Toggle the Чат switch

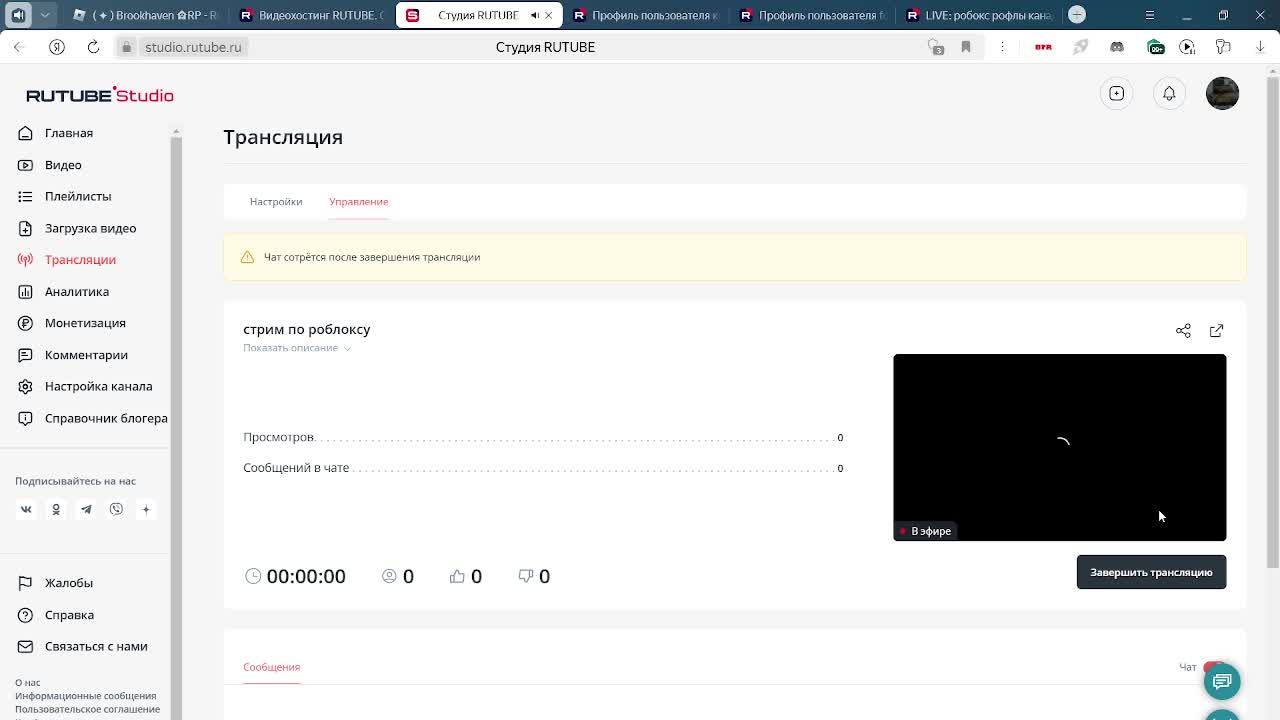tap(1214, 667)
